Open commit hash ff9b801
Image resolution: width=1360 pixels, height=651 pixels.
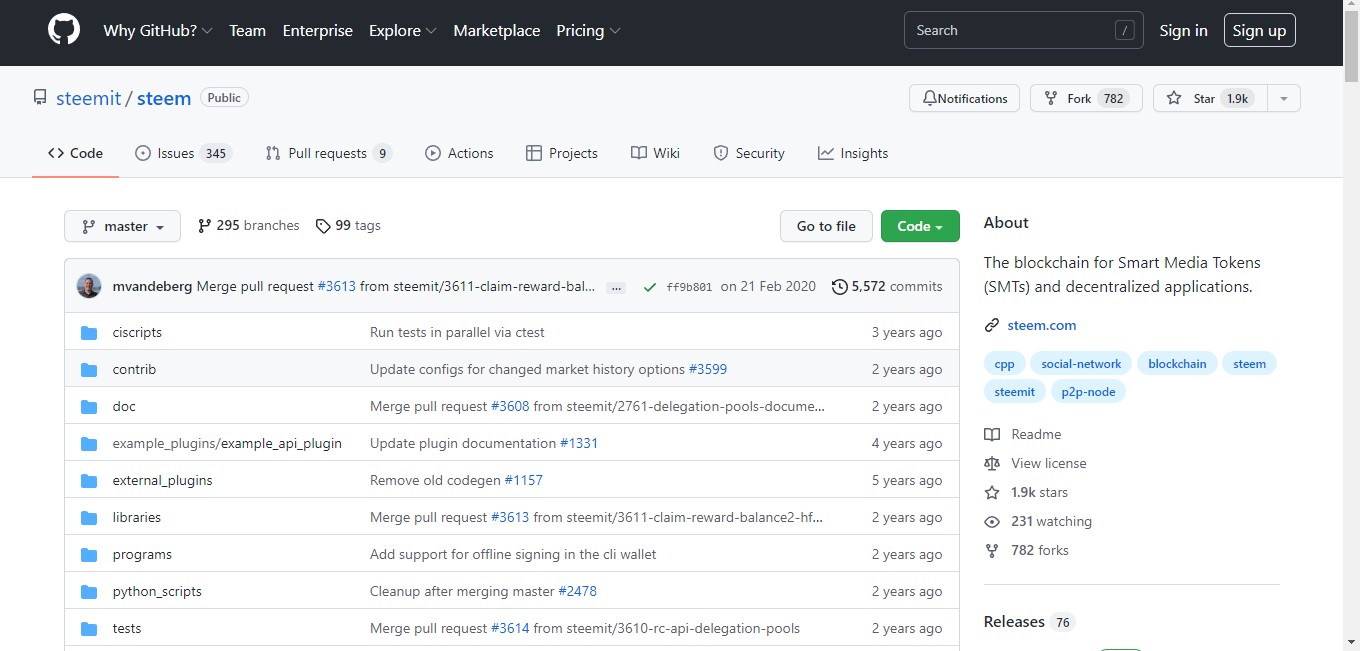pyautogui.click(x=689, y=287)
